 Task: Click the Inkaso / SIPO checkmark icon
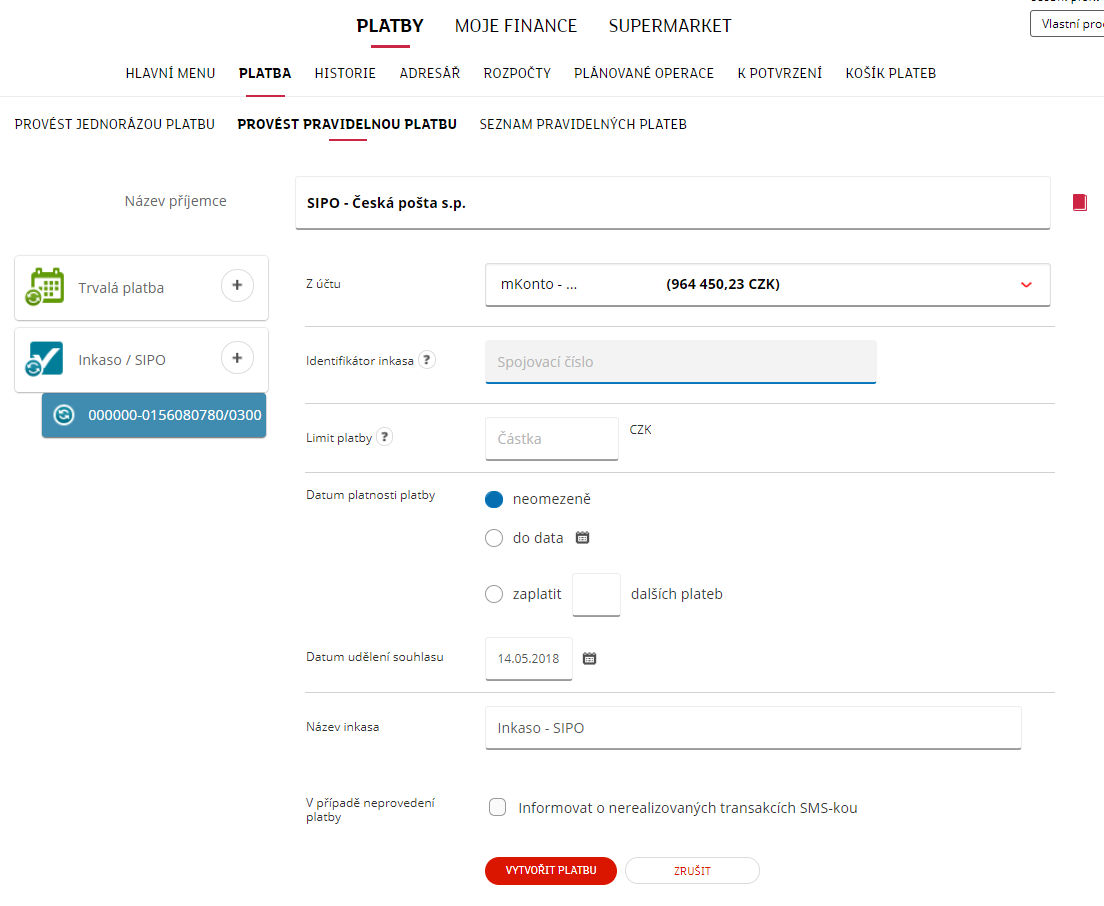click(x=44, y=359)
